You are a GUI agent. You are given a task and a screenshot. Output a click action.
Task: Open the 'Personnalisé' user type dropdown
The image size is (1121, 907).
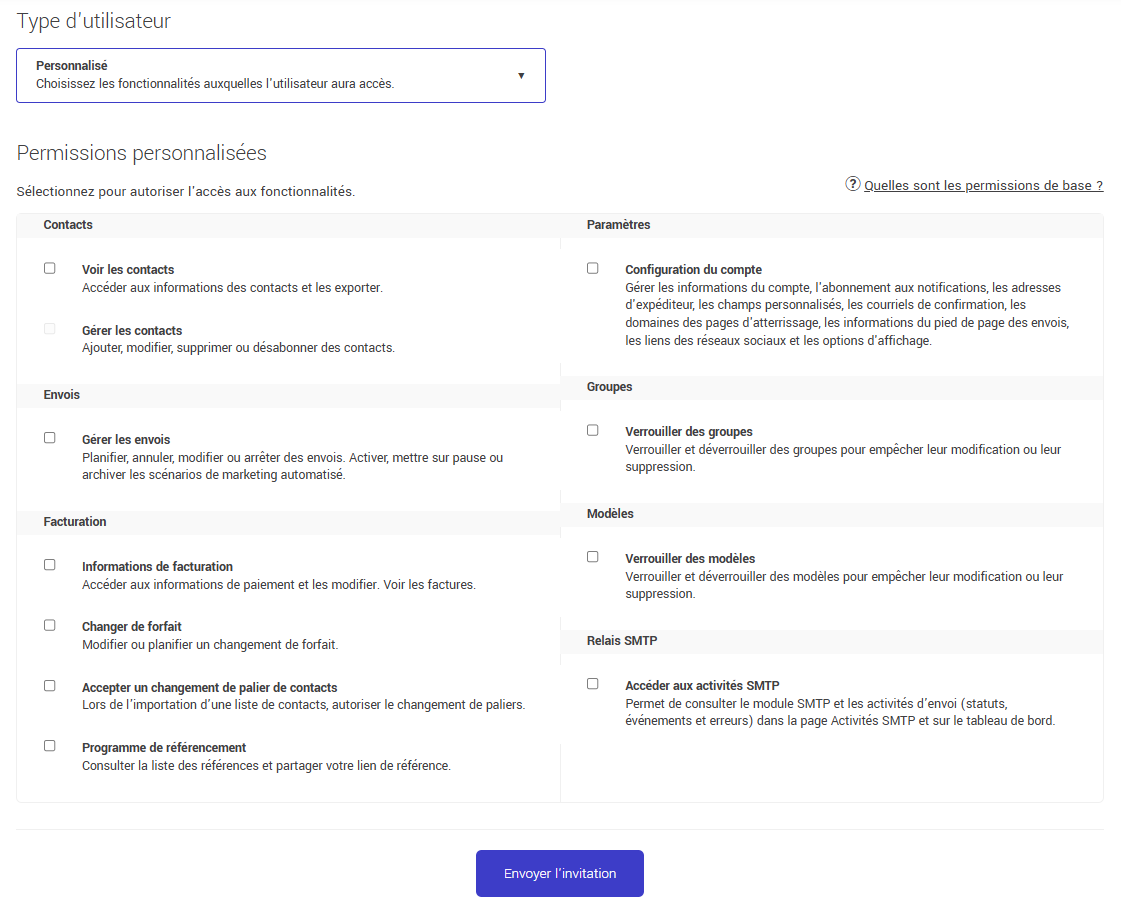click(280, 75)
